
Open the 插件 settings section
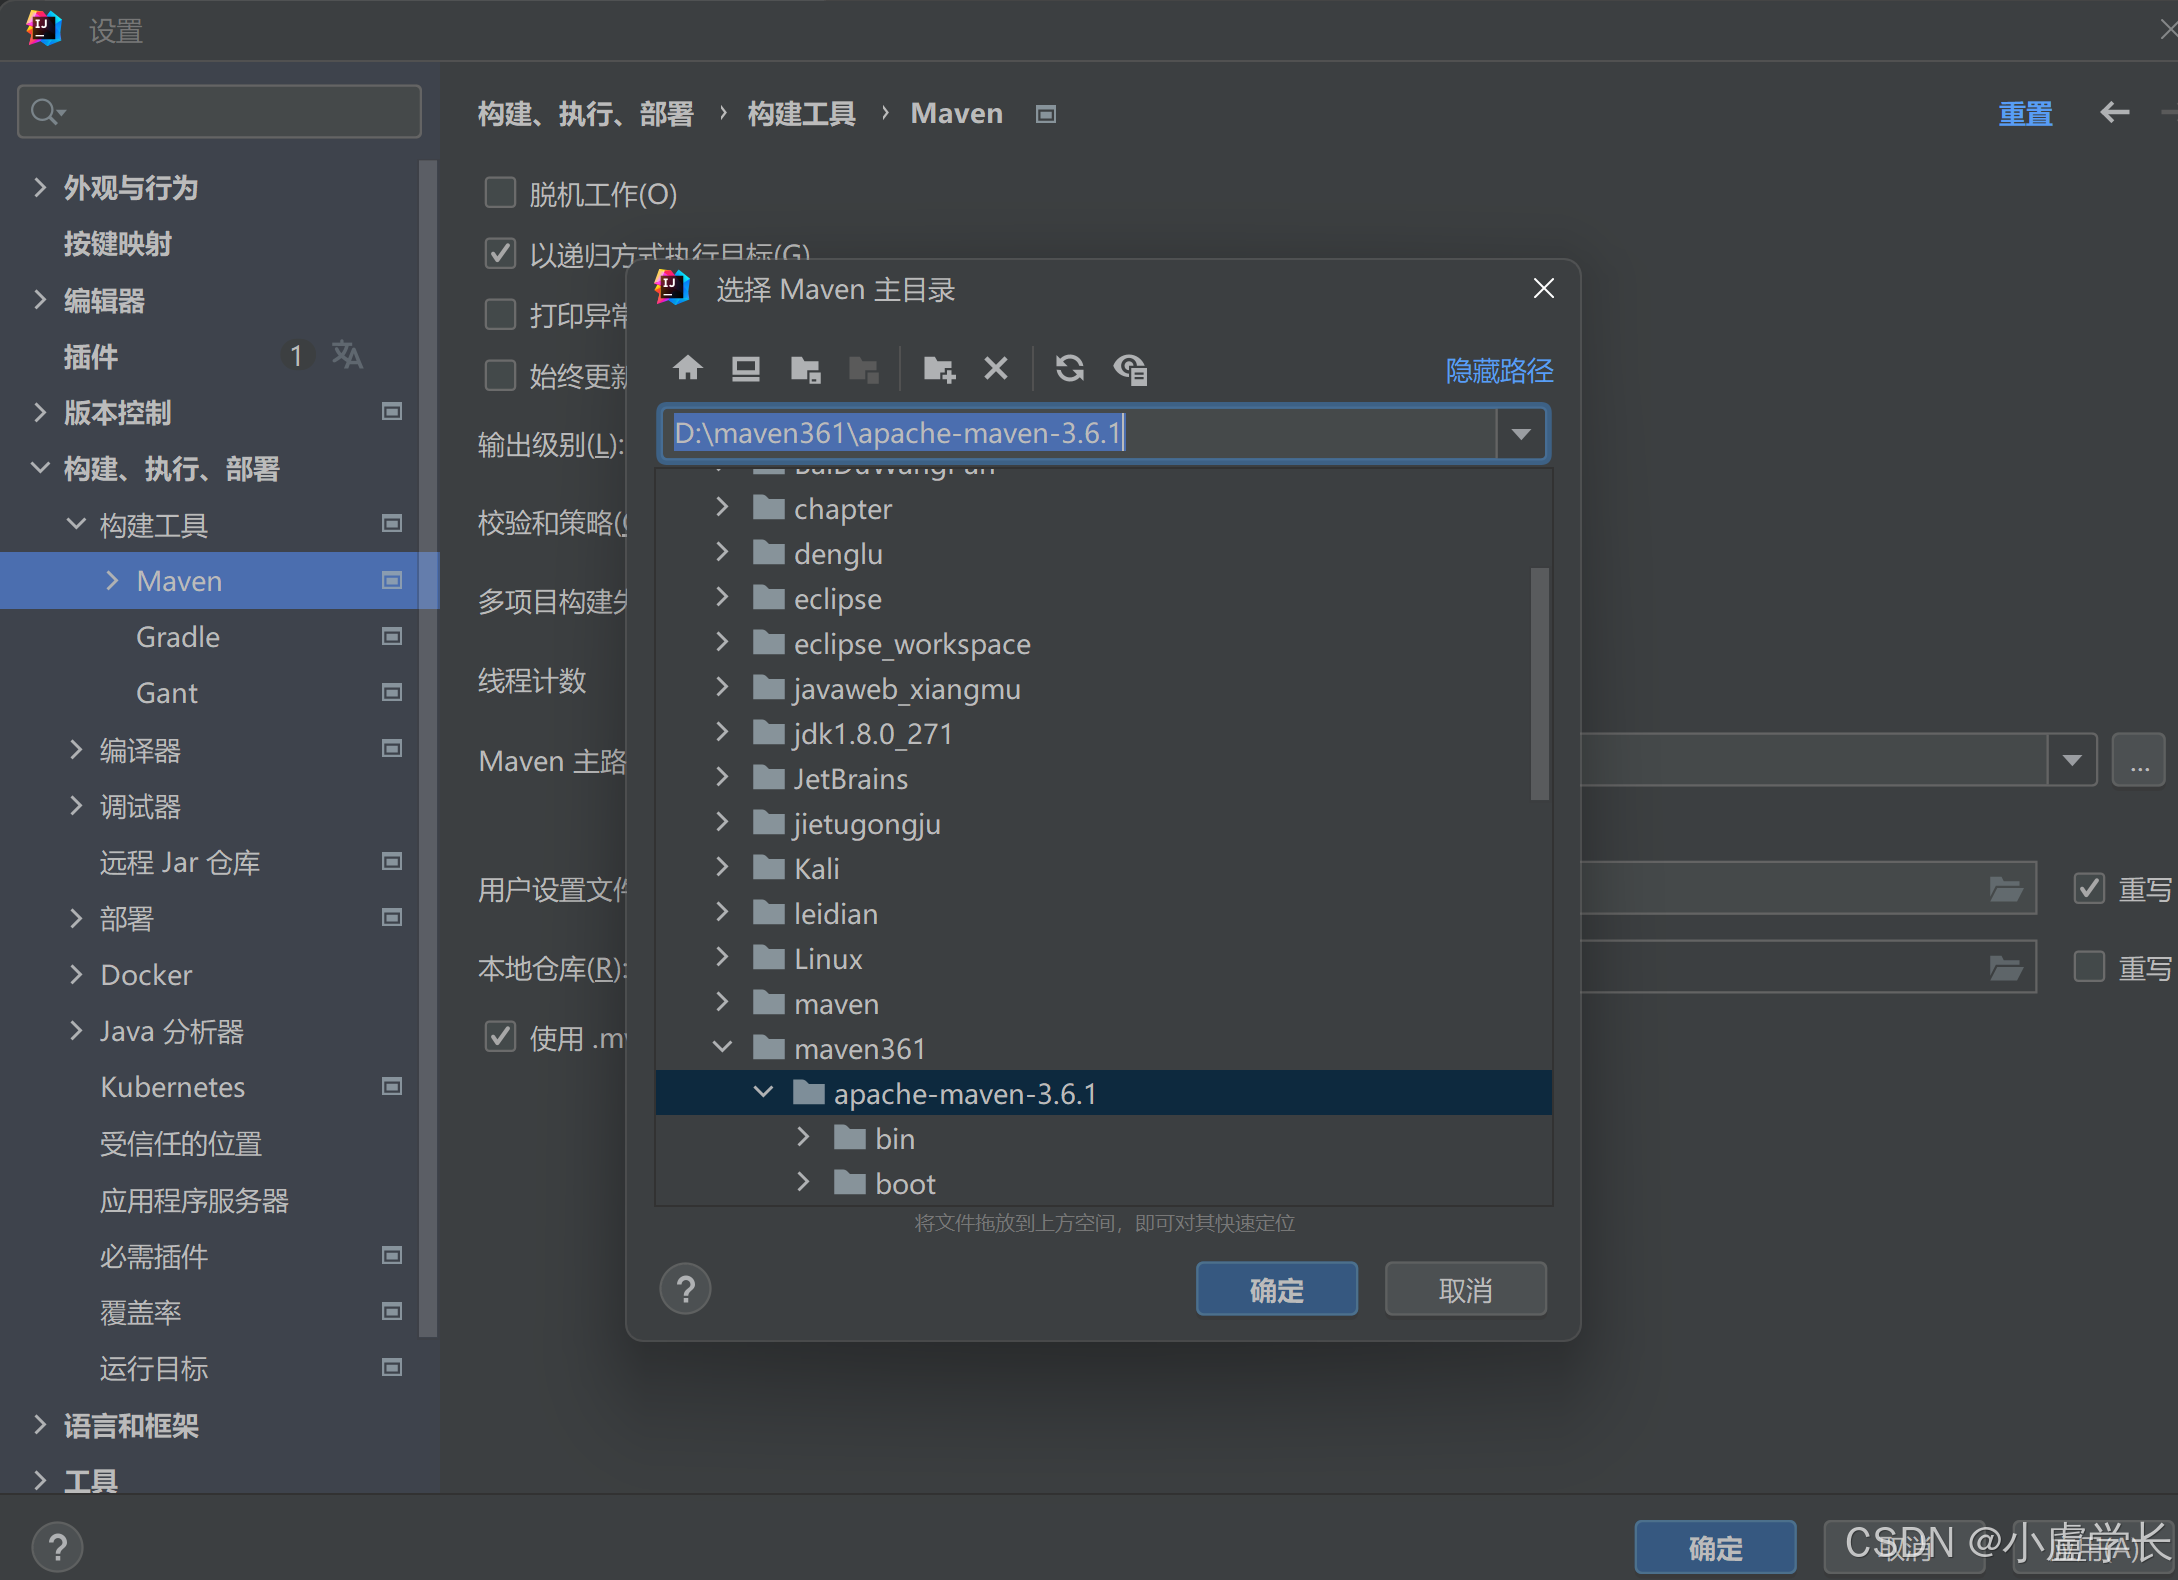(x=91, y=356)
